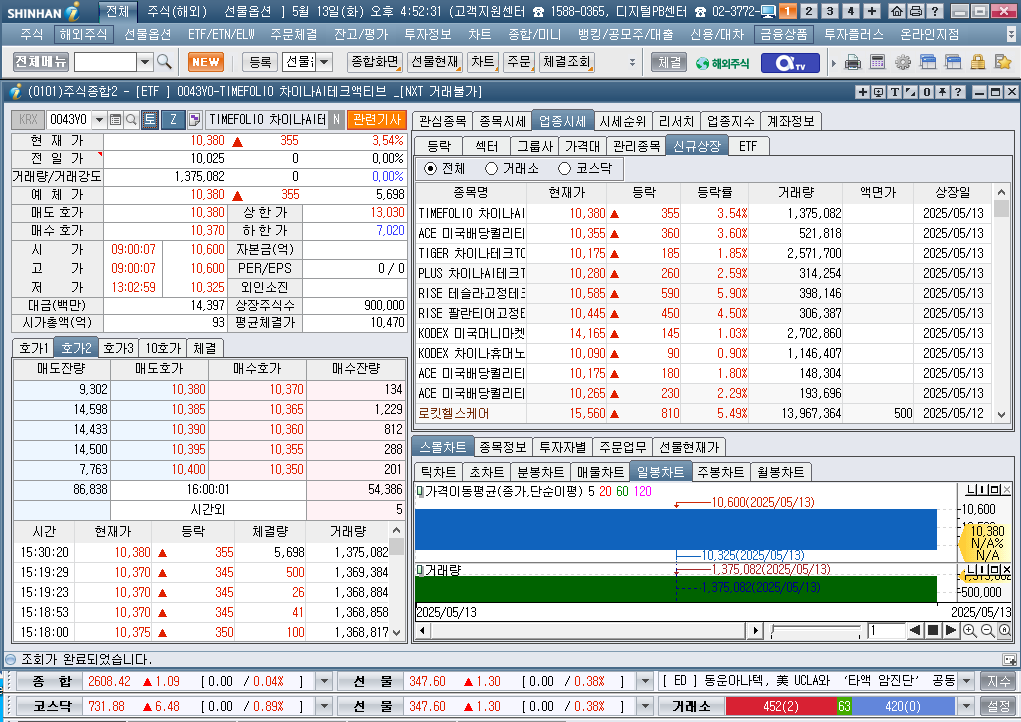Switch to virtual screen 2
The image size is (1021, 722).
(809, 11)
